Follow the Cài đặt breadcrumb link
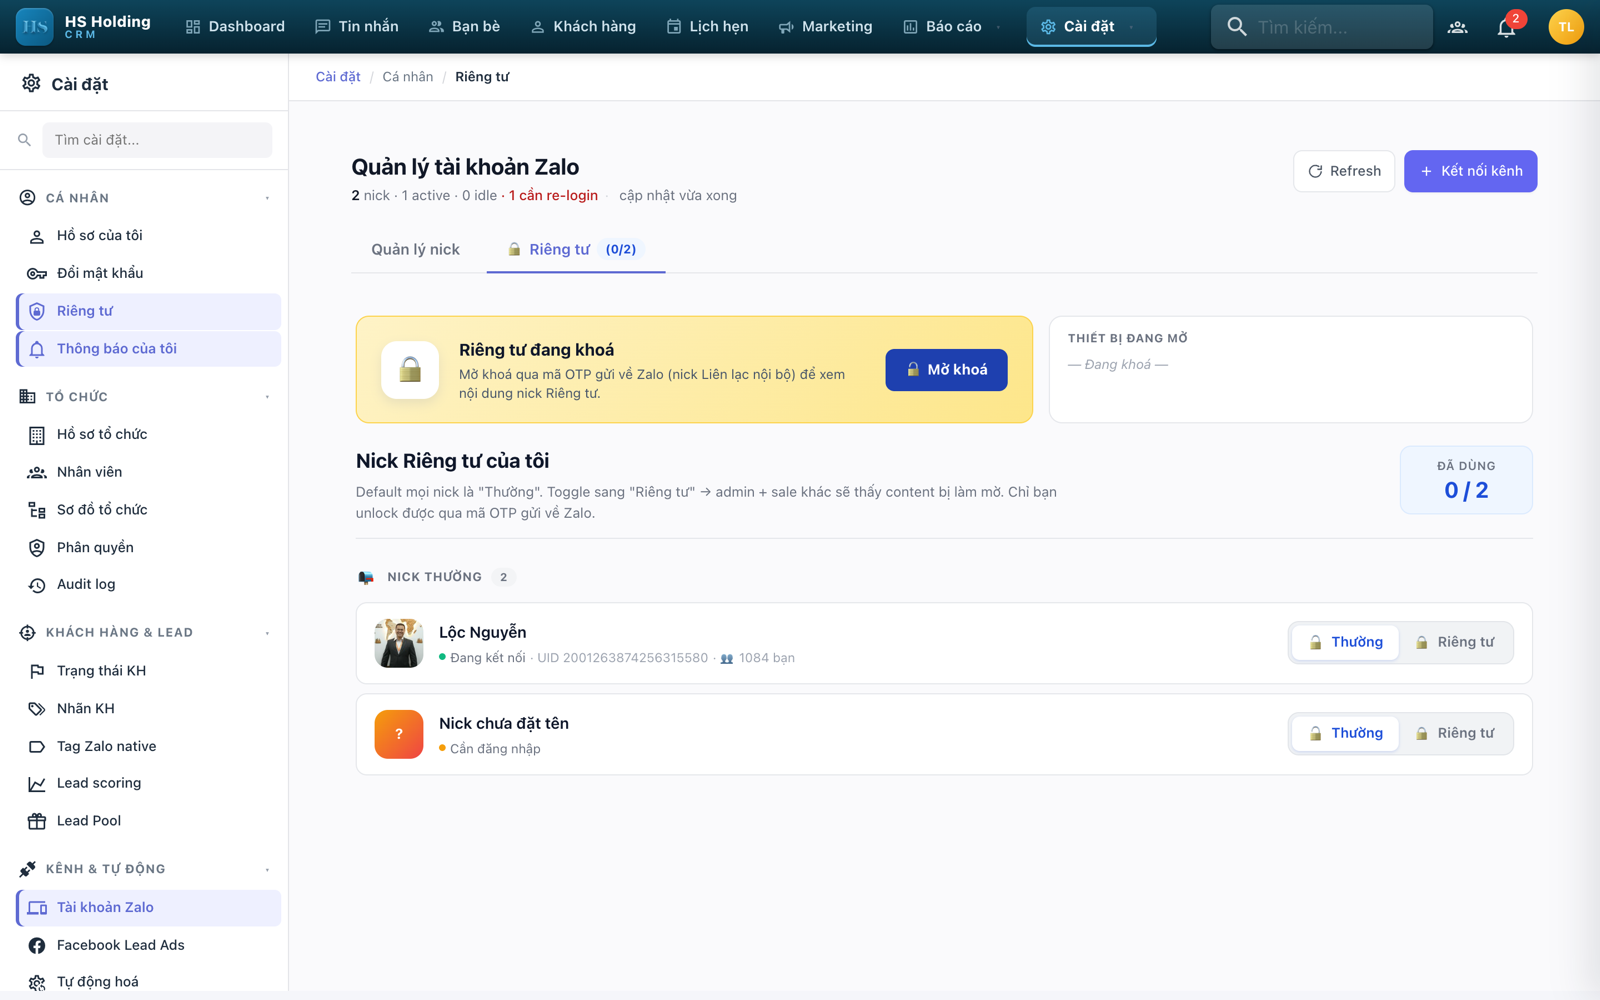 tap(338, 77)
